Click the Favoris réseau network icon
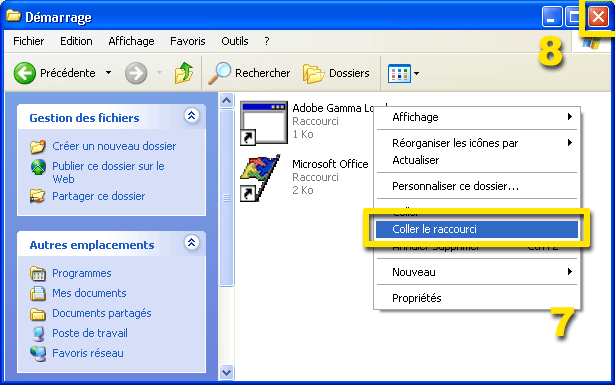615x385 pixels. [38, 353]
